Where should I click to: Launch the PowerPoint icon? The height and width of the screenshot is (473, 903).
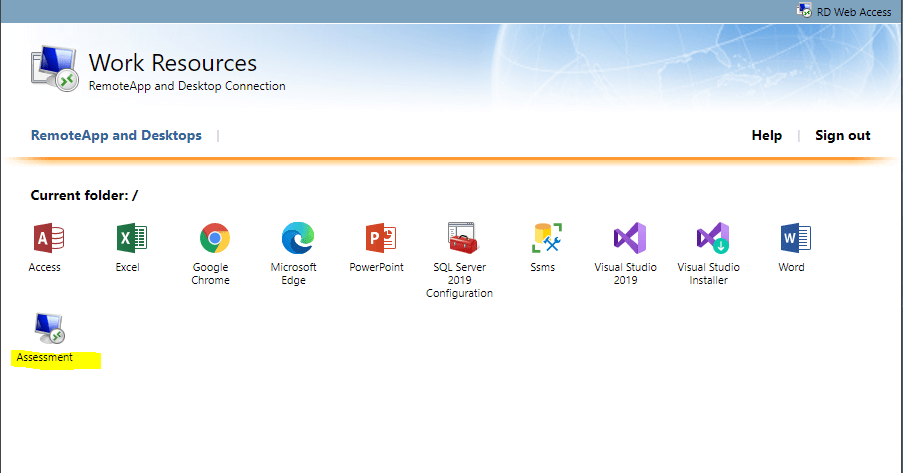[381, 238]
